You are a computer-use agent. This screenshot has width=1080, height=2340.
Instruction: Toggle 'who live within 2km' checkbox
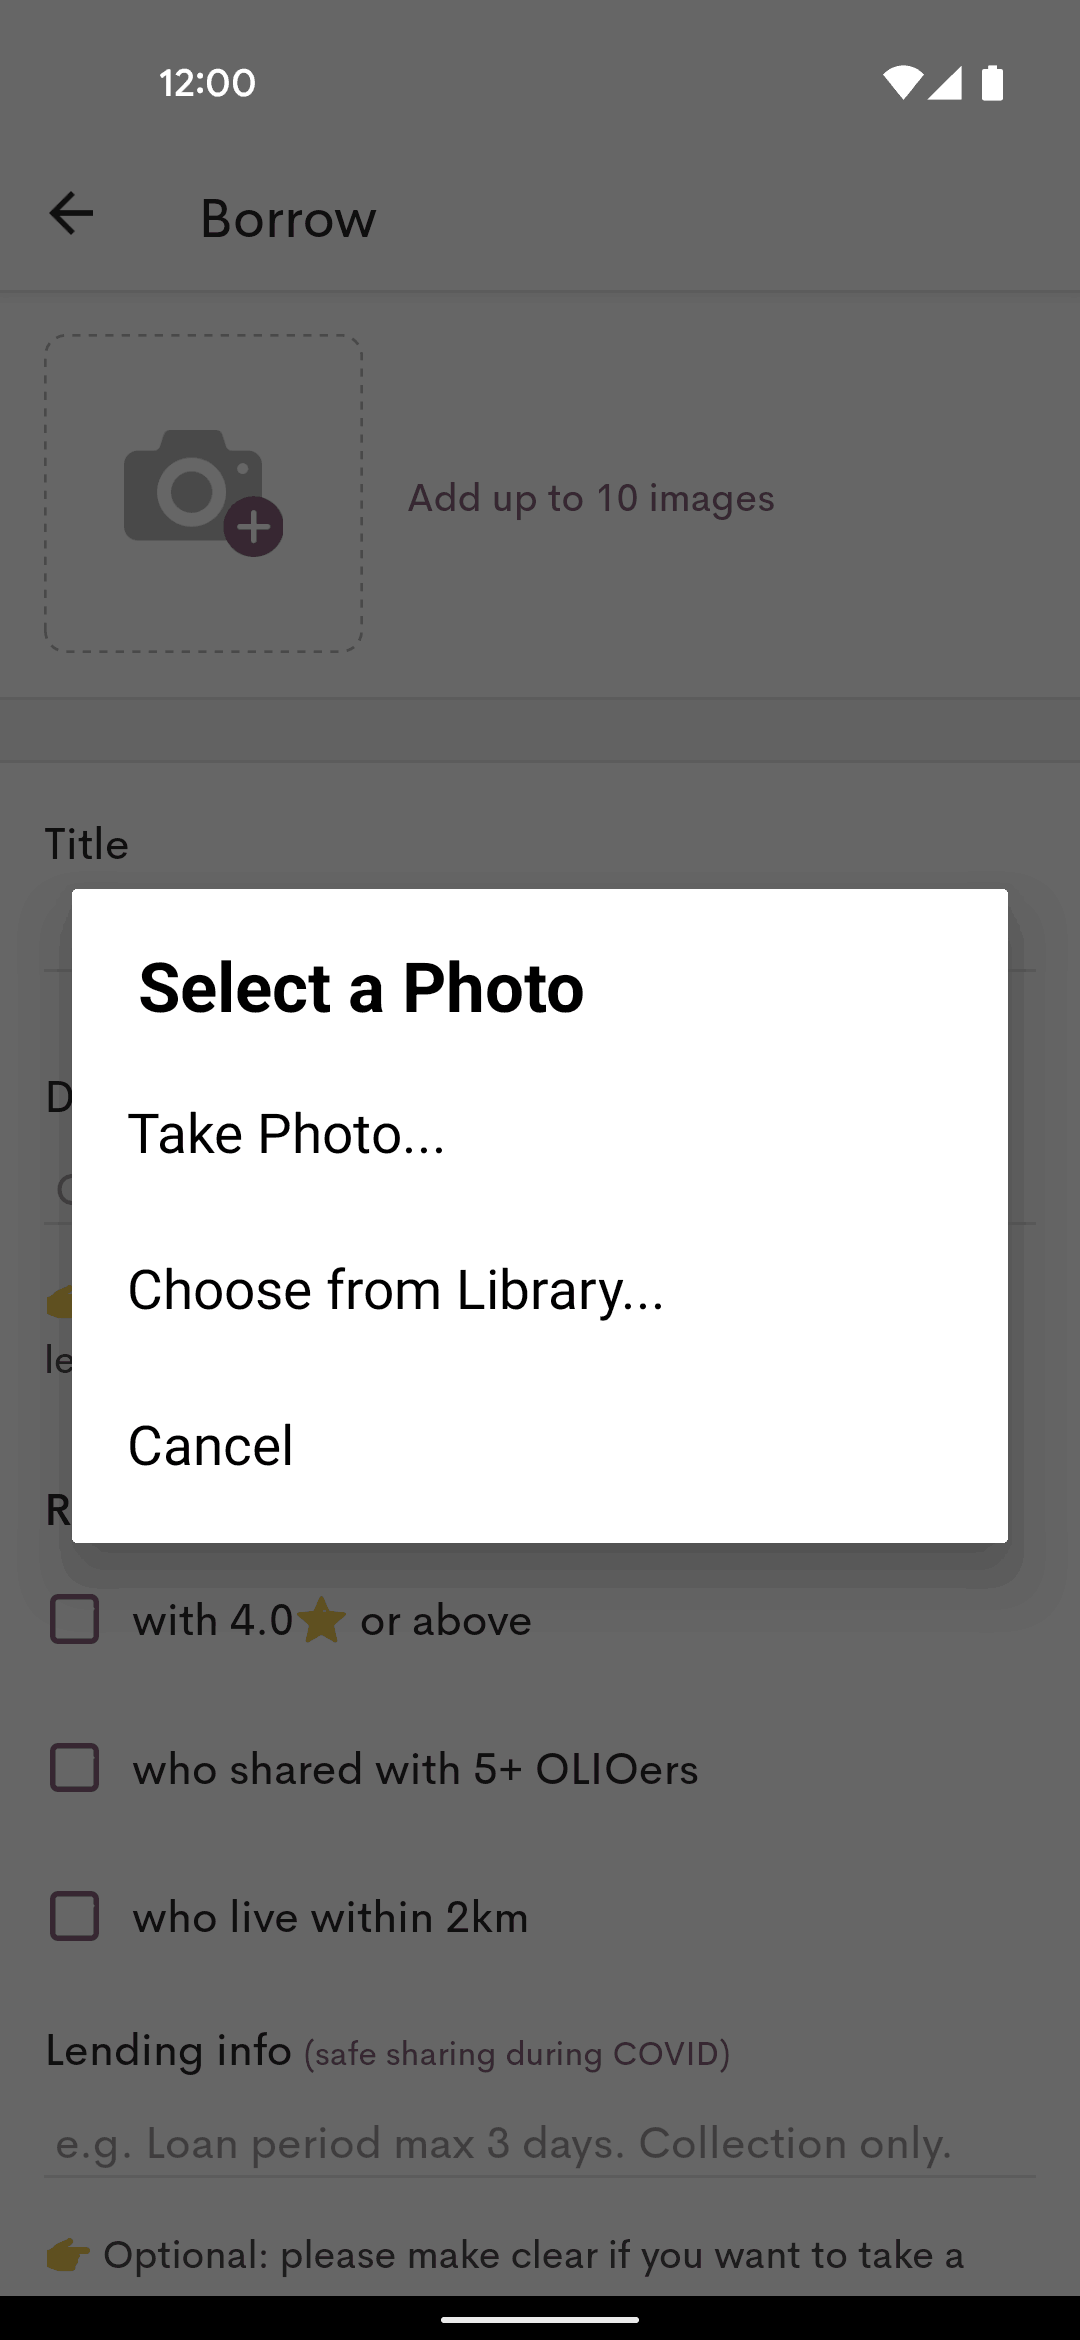(75, 1916)
